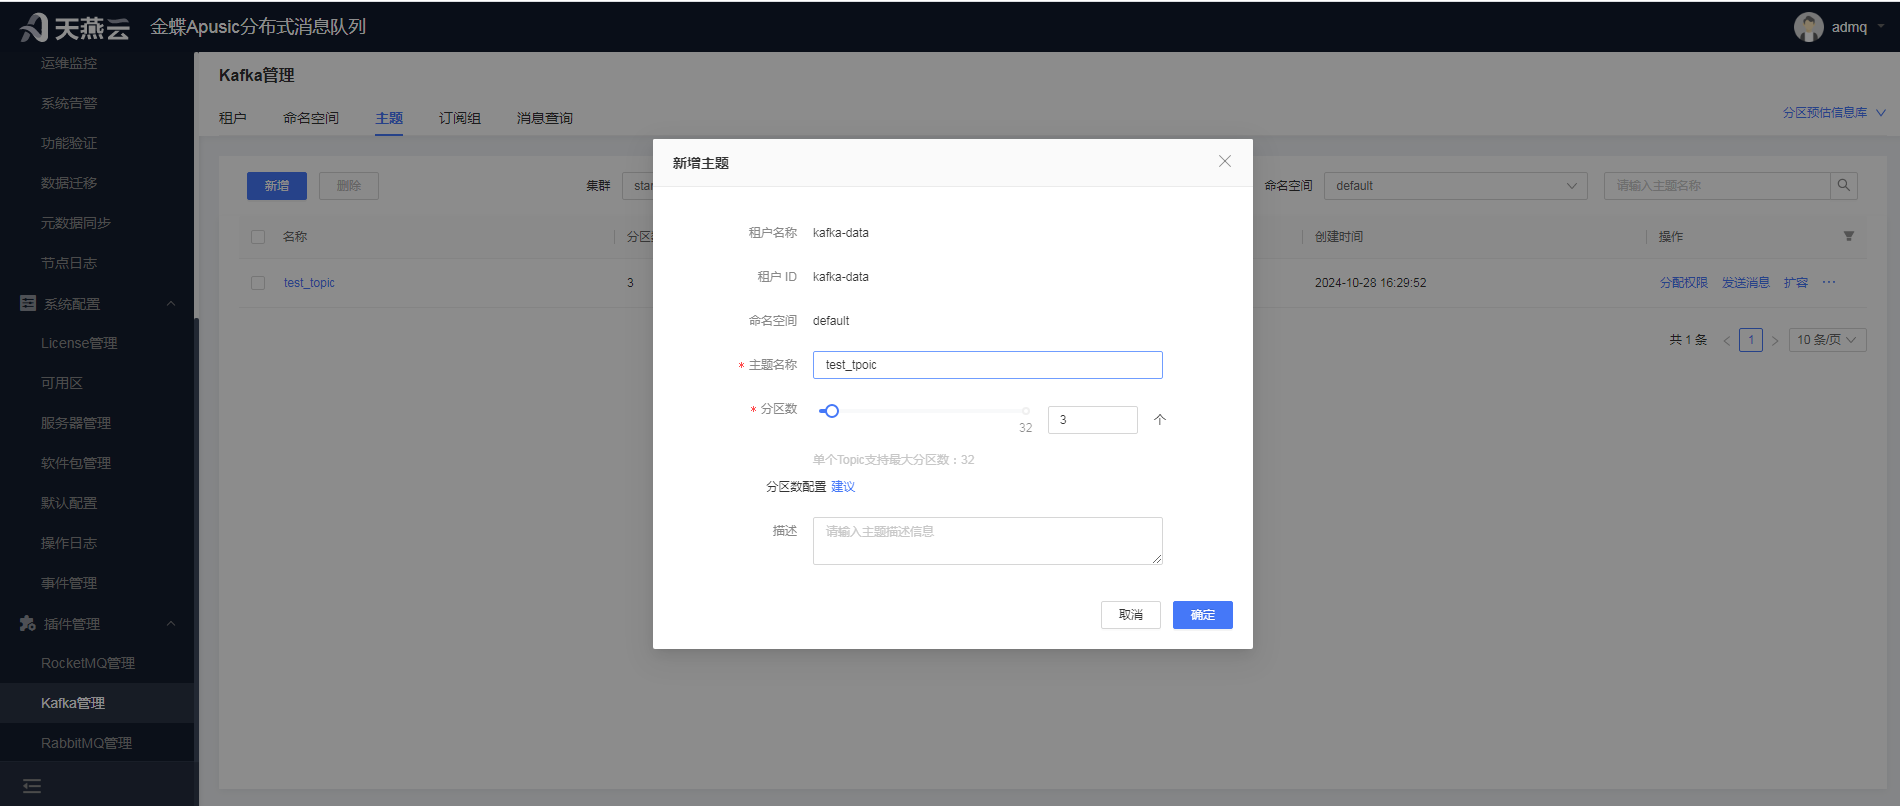The height and width of the screenshot is (806, 1900).
Task: Click the 系统配置 section icon
Action: (x=28, y=303)
